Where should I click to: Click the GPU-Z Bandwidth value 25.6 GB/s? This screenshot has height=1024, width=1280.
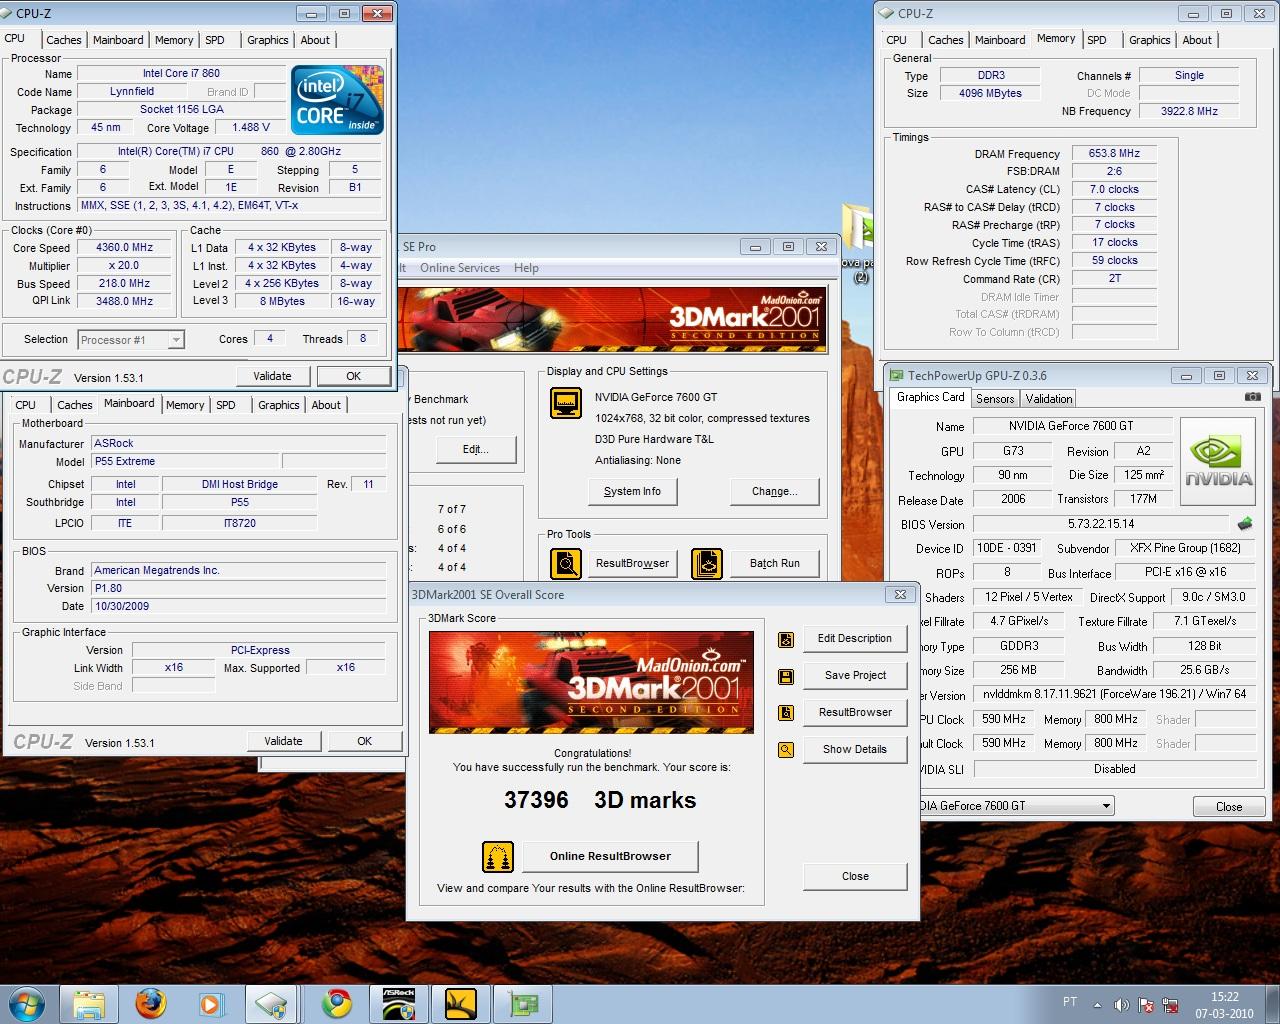[1205, 670]
